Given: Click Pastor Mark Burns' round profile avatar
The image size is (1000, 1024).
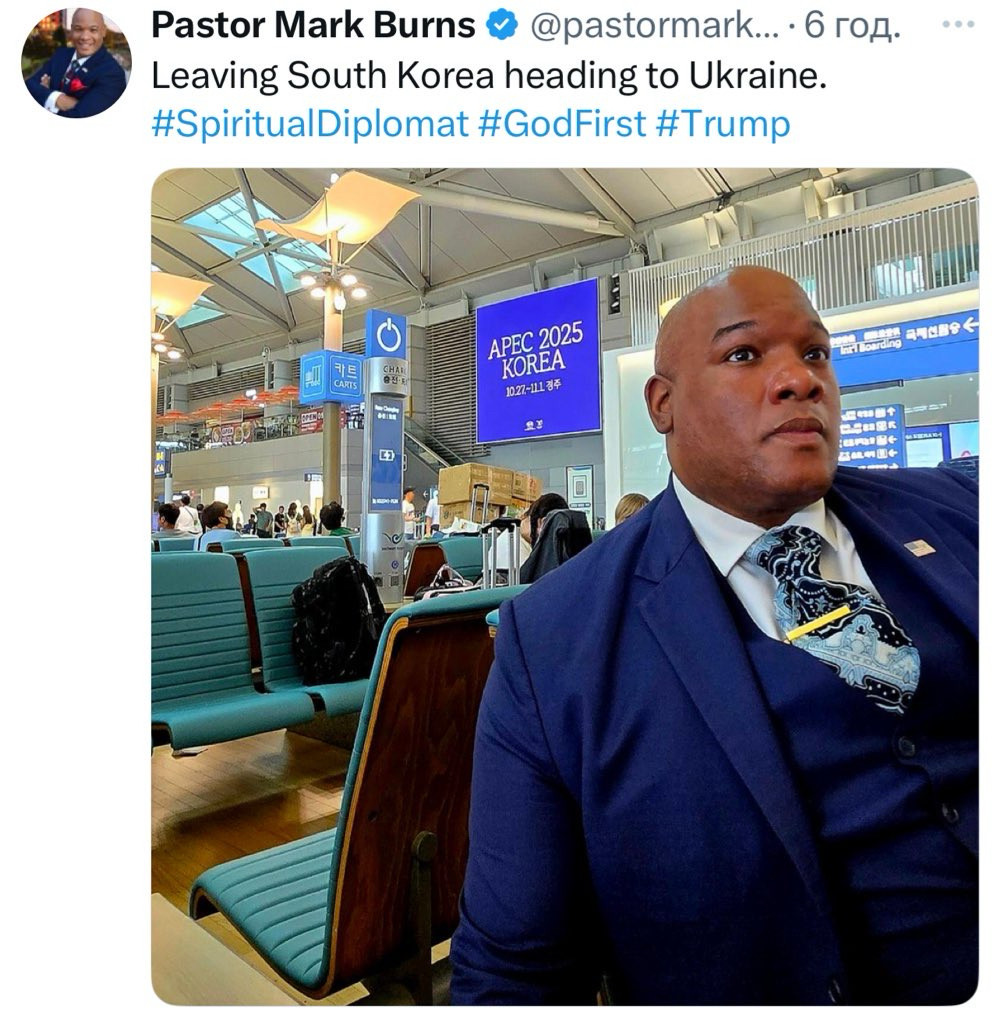Looking at the screenshot, I should pos(76,63).
